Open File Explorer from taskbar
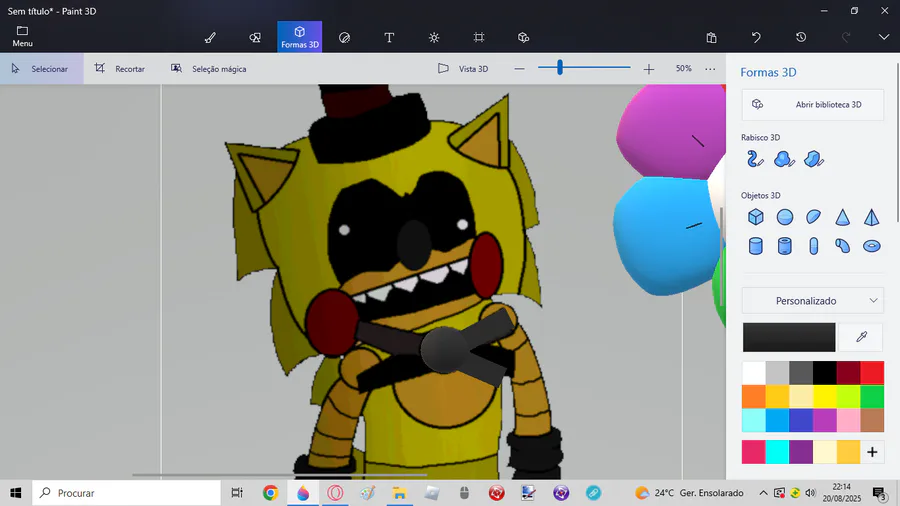The width and height of the screenshot is (900, 506). coord(399,493)
